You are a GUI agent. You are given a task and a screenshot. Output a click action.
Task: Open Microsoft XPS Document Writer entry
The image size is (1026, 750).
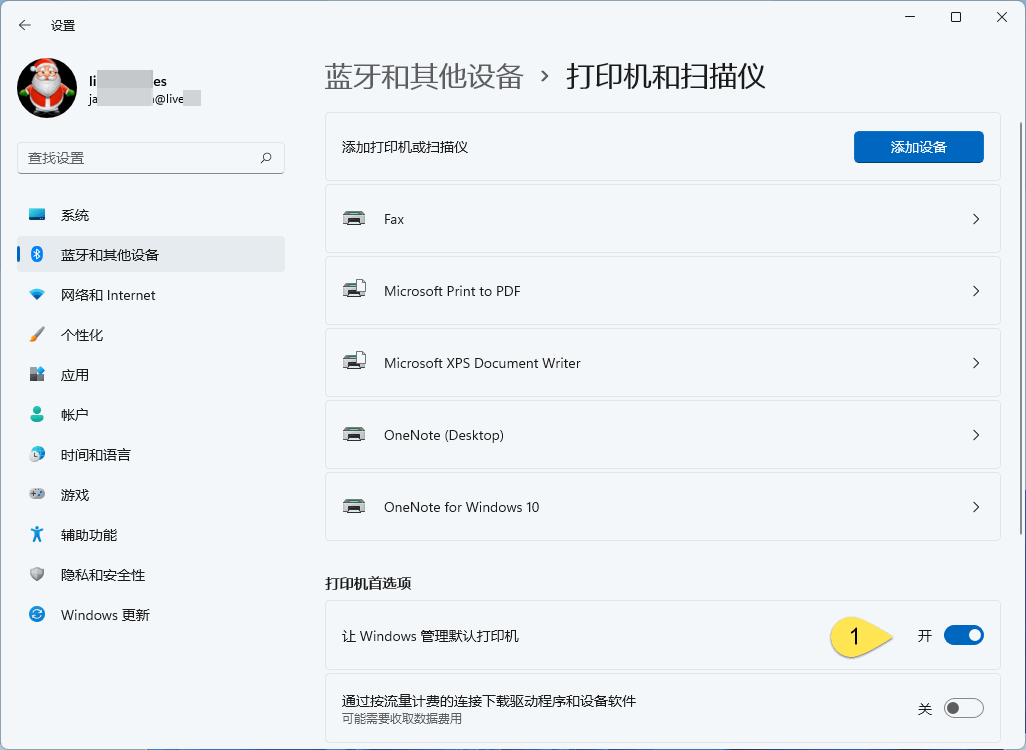662,363
